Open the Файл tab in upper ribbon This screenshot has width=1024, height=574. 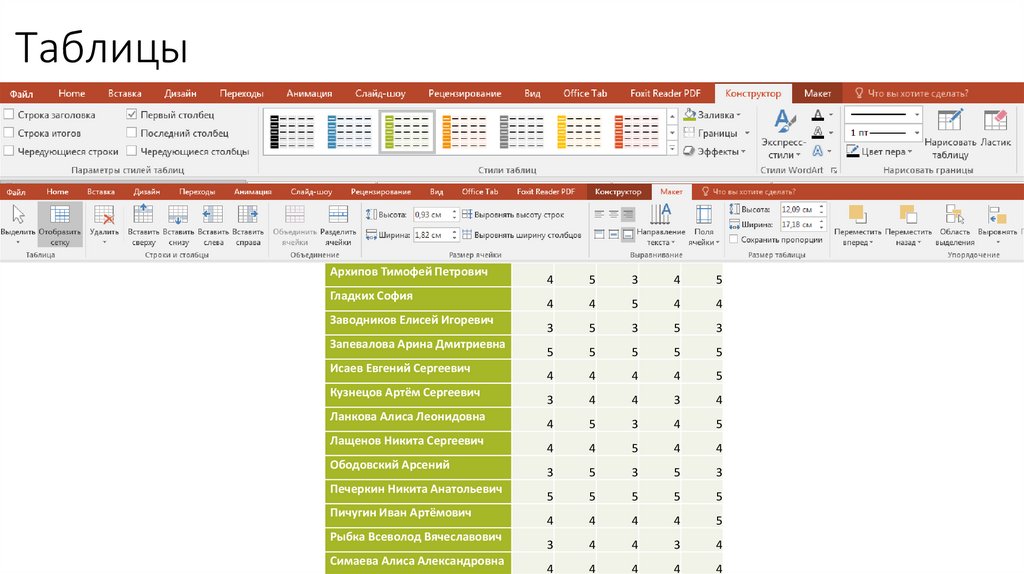22,93
